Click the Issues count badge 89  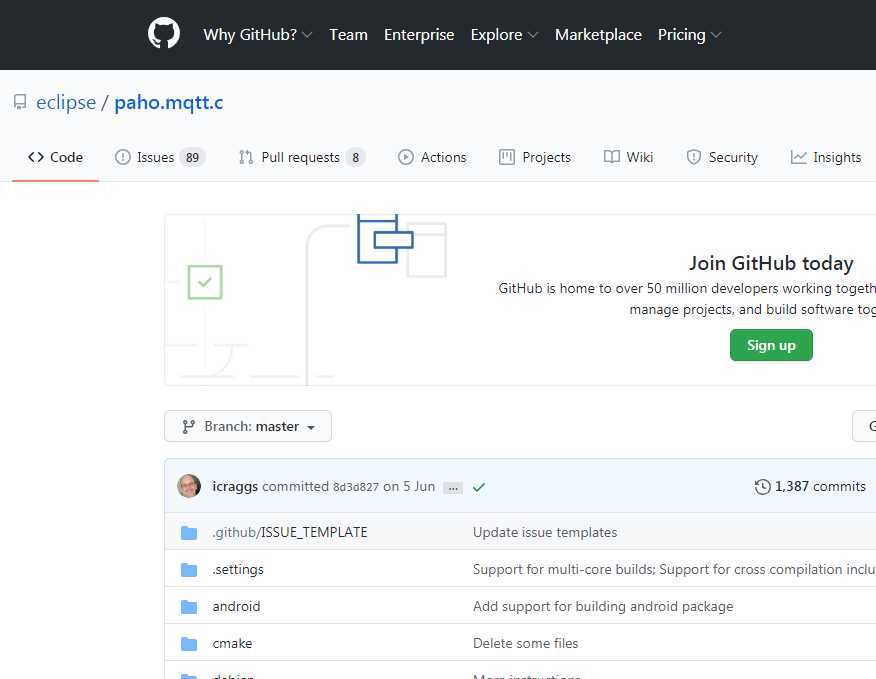192,158
